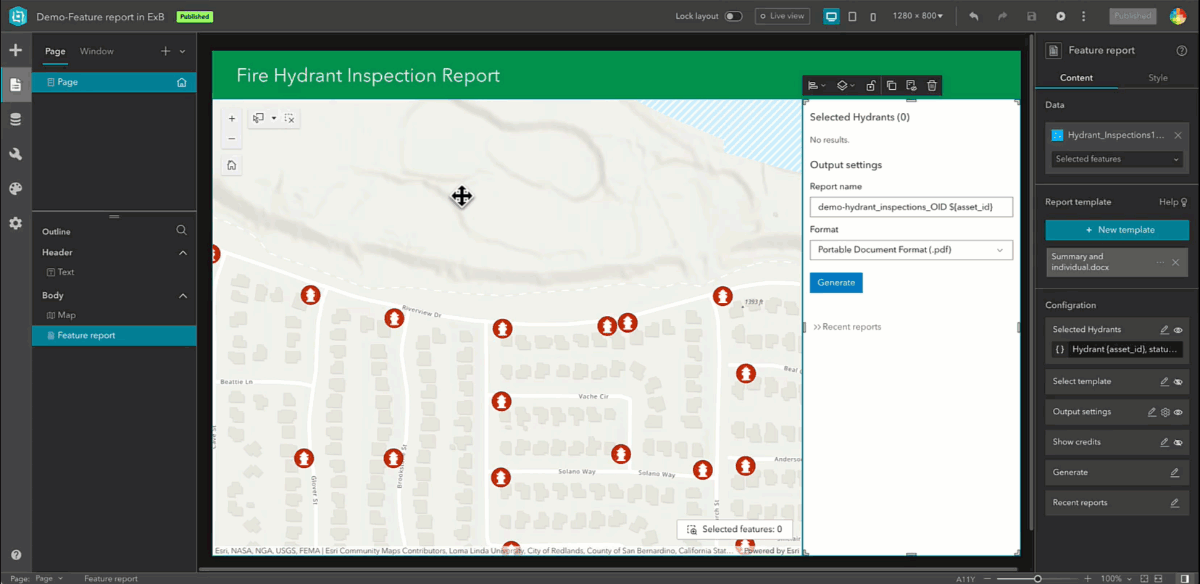Search the Outline panel
Viewport: 1200px width, 584px height.
coord(182,230)
